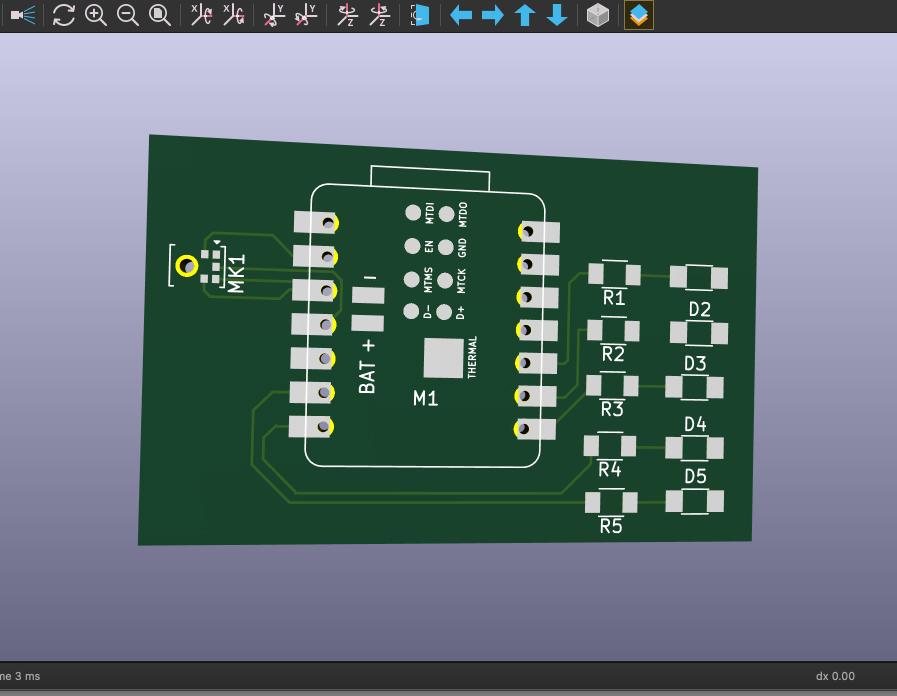Pan the board down with arrow
Image resolution: width=897 pixels, height=696 pixels.
(x=557, y=15)
